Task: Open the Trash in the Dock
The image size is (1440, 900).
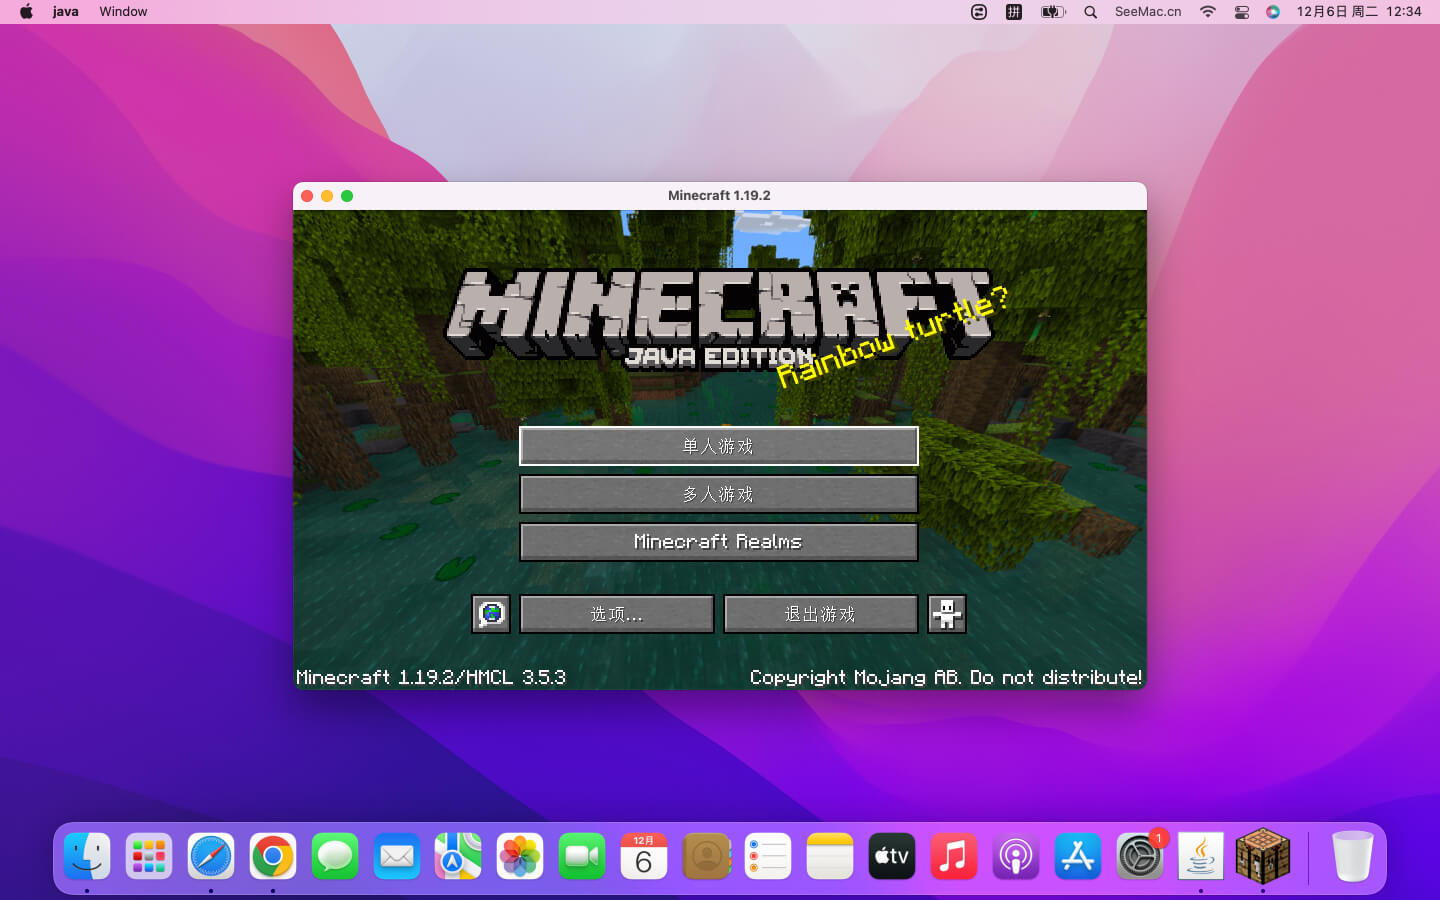Action: pyautogui.click(x=1352, y=857)
